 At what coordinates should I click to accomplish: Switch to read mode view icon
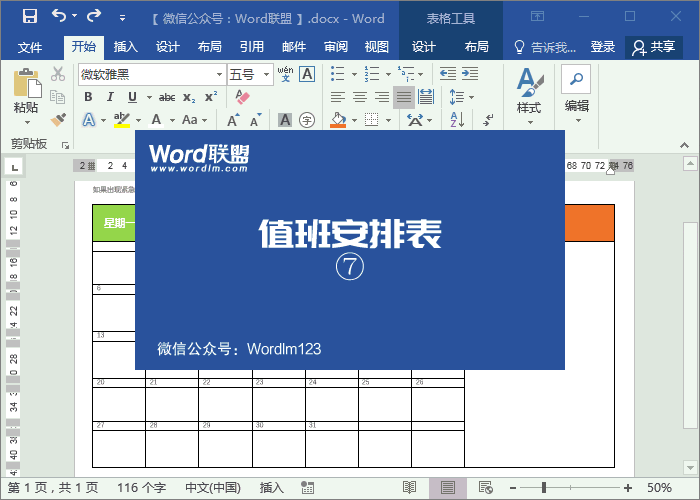coord(409,488)
